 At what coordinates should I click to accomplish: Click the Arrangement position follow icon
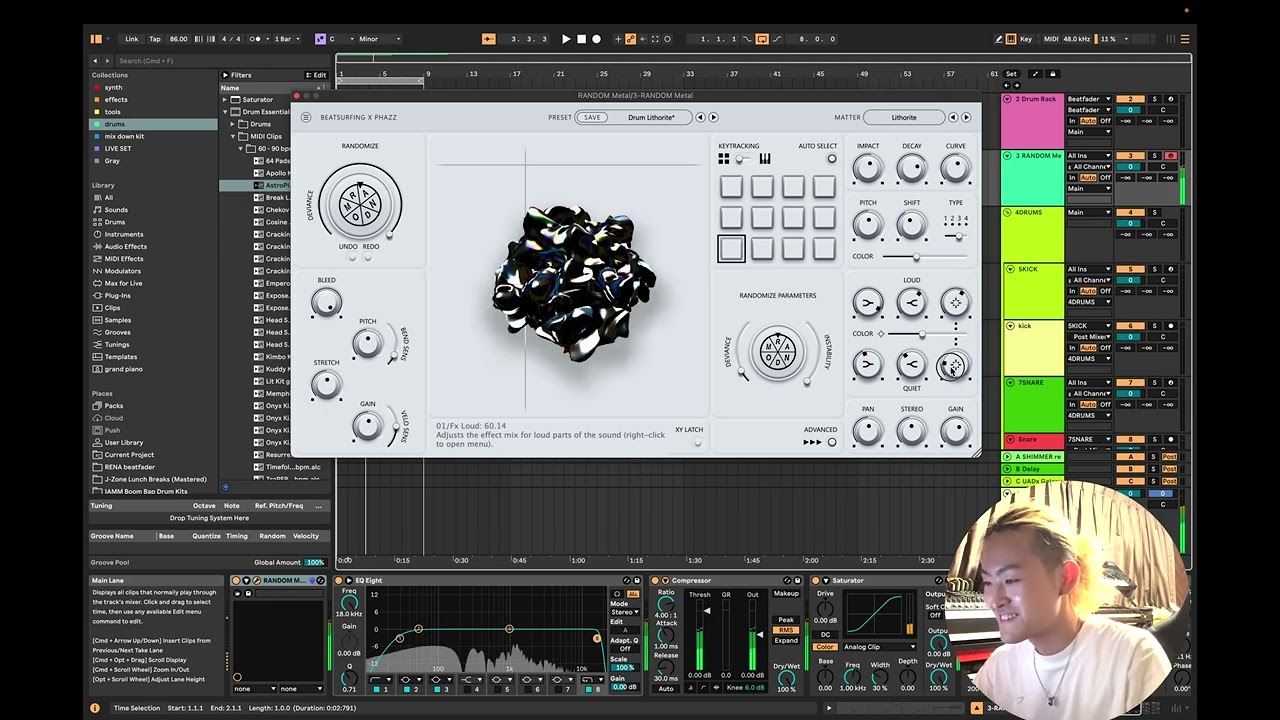click(x=489, y=39)
